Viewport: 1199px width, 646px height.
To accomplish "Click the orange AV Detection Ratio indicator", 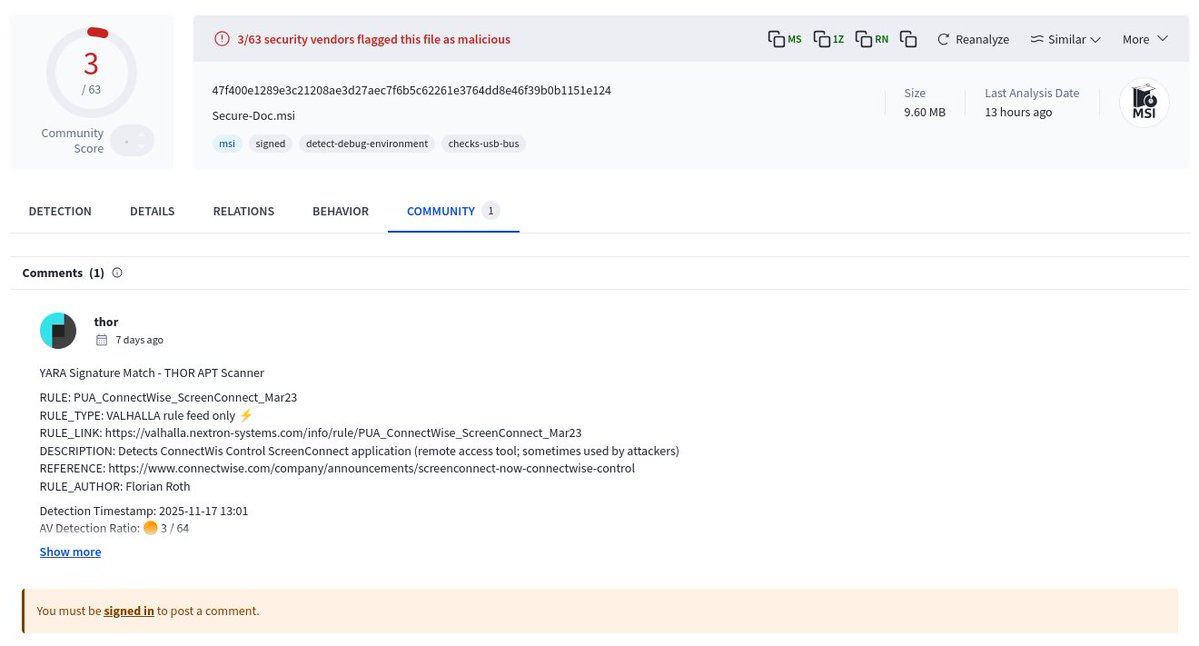I will coord(152,528).
